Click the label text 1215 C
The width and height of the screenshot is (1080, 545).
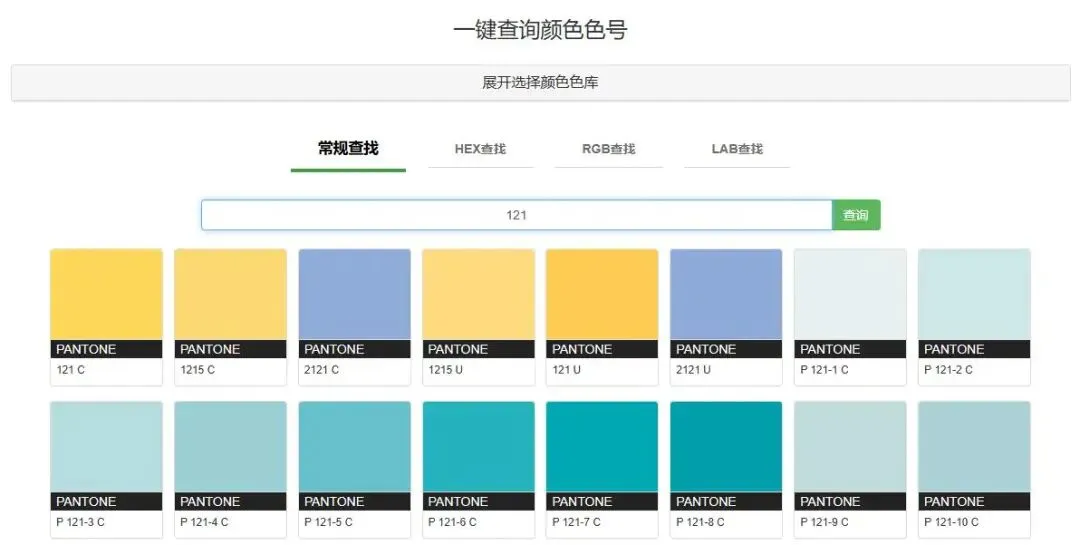tap(198, 370)
